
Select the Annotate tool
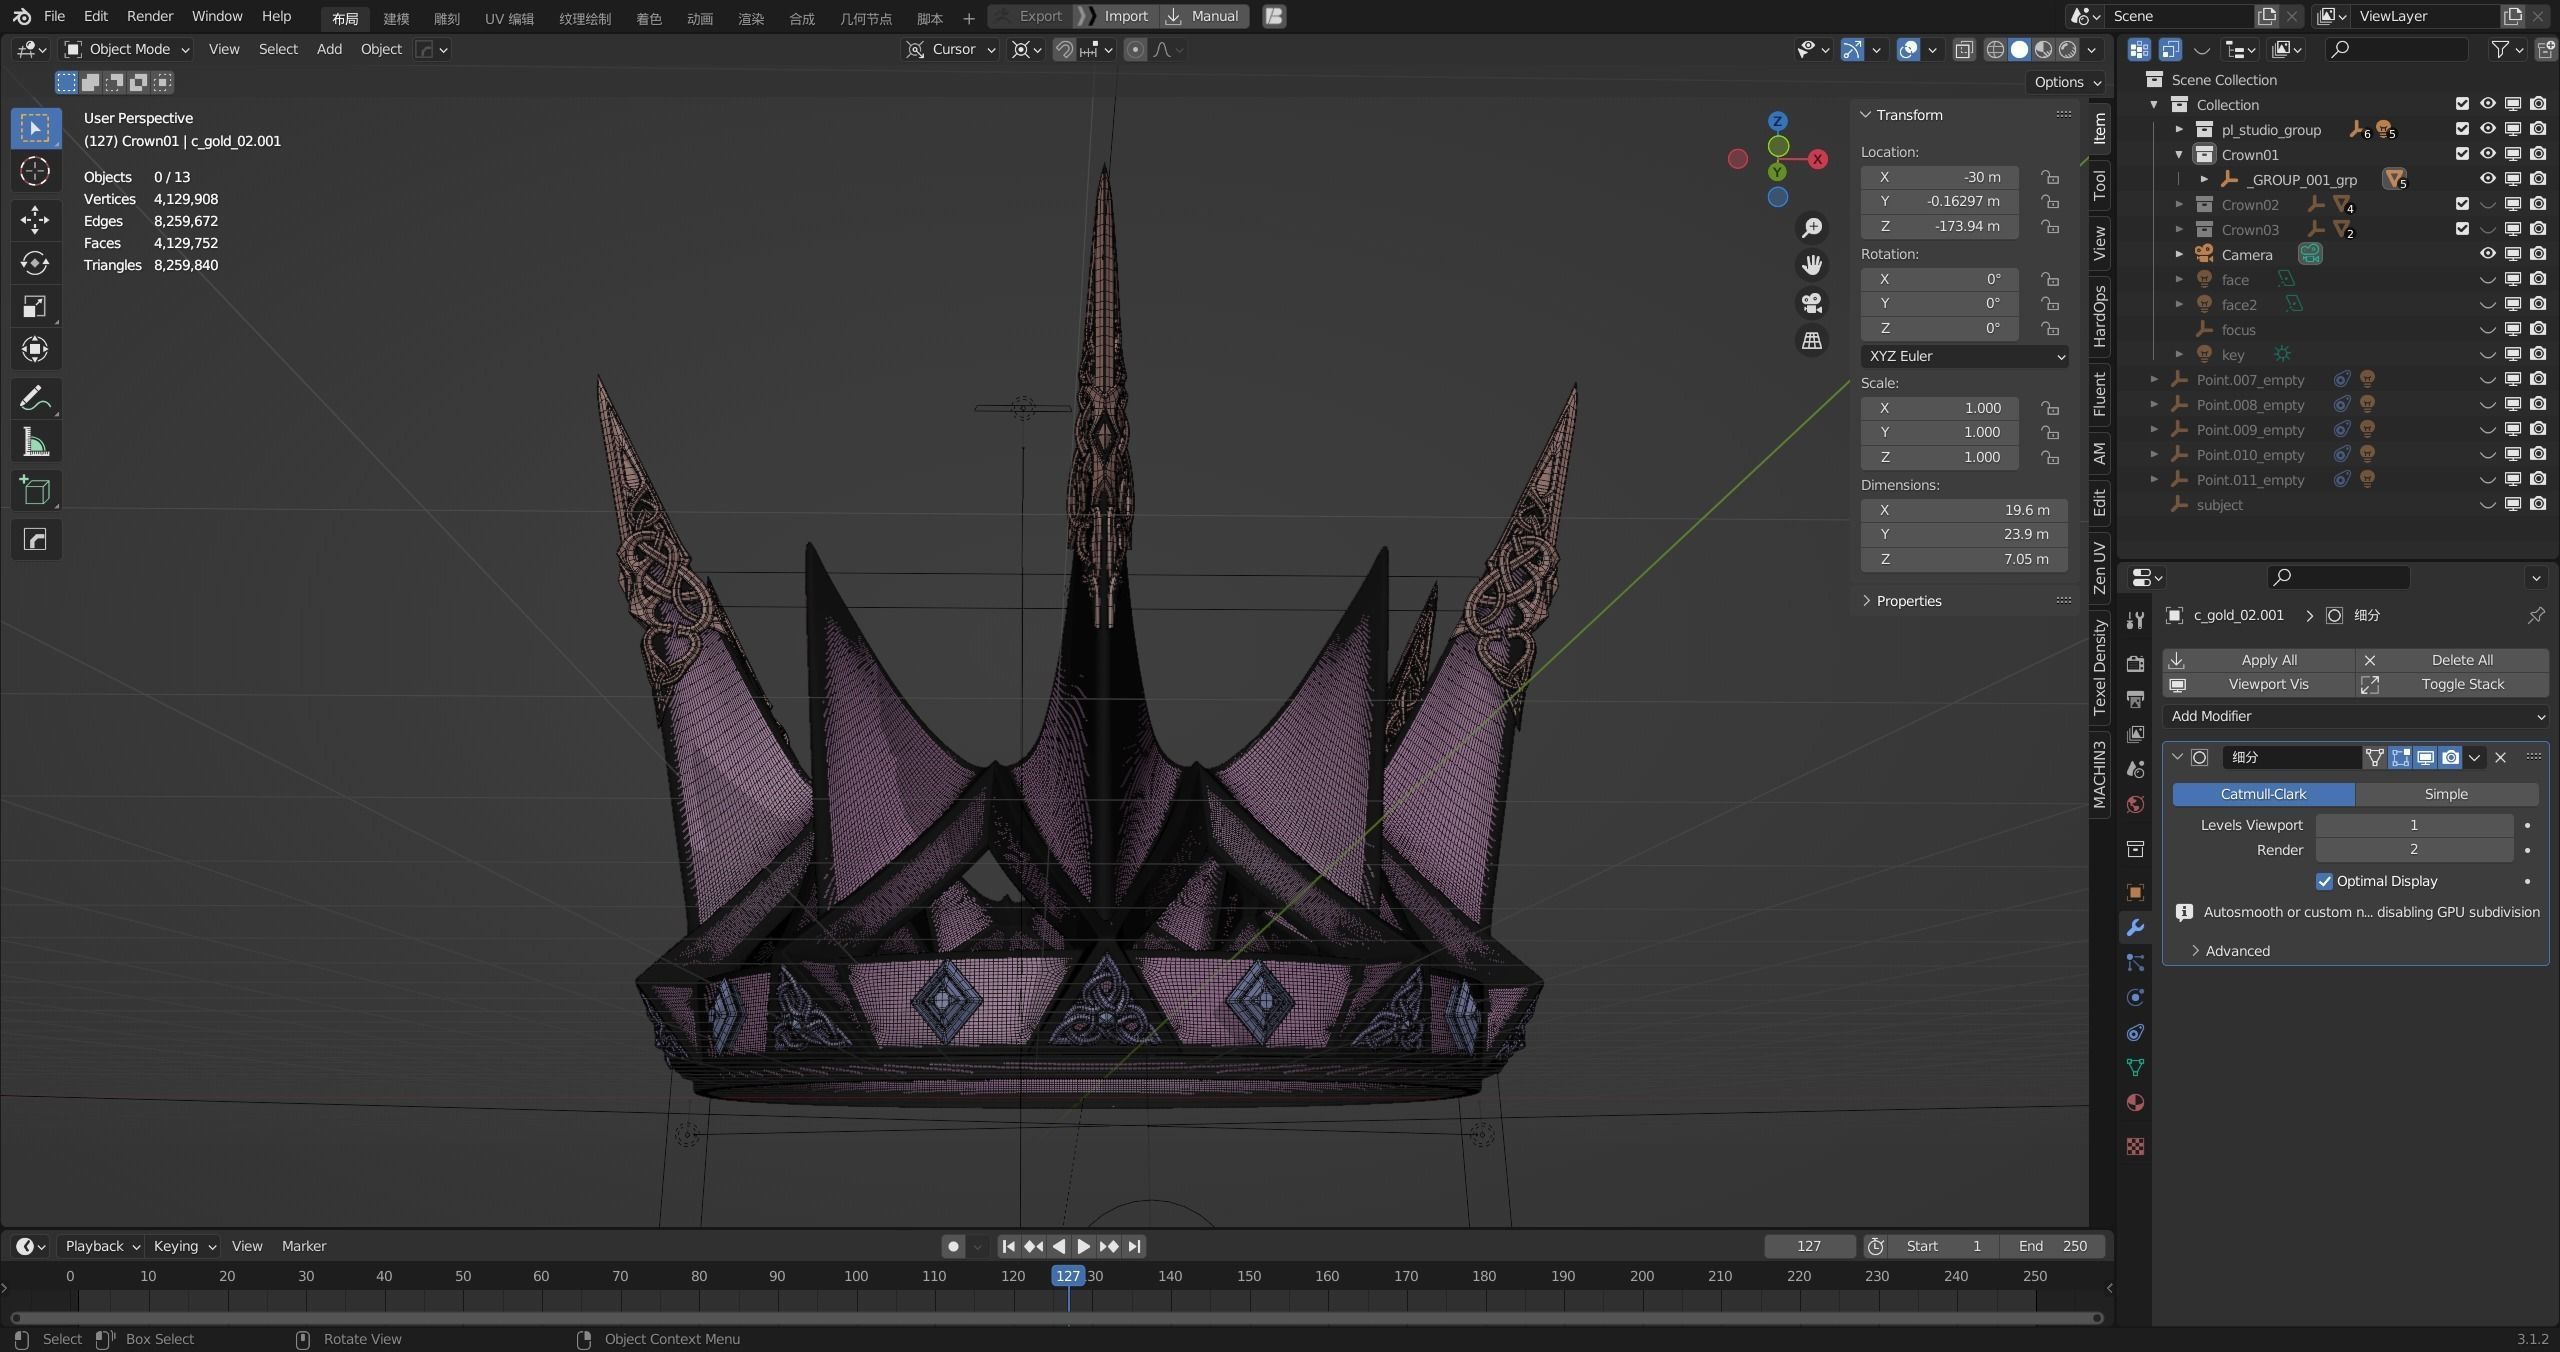(35, 399)
